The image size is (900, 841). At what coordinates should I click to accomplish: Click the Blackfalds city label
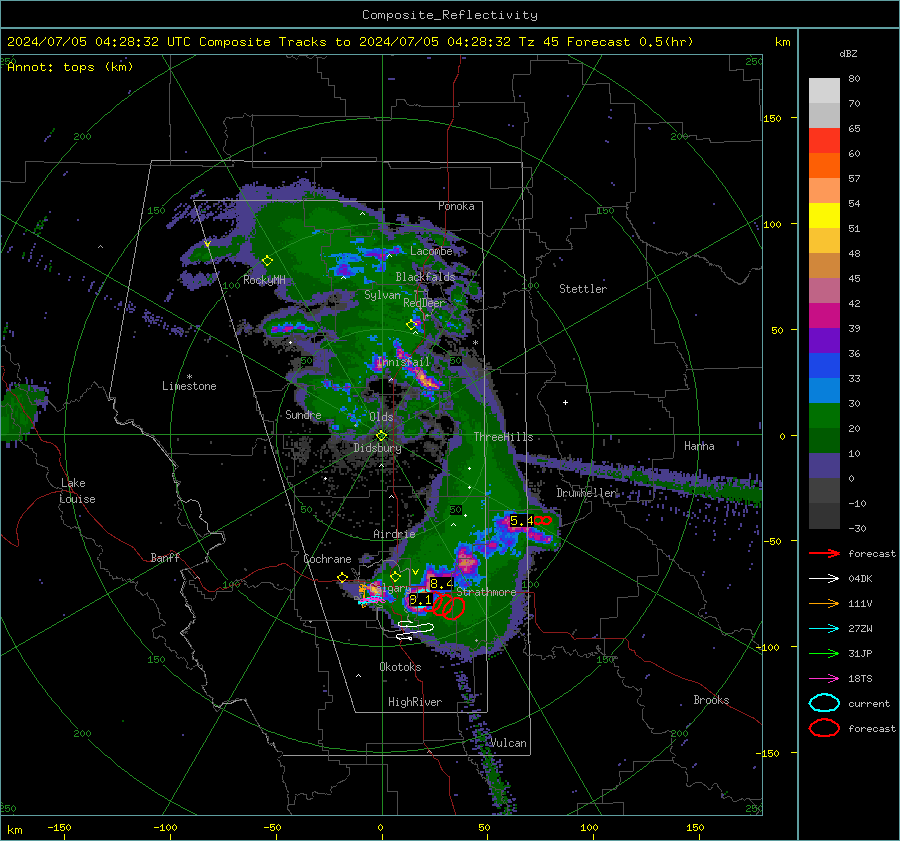tap(425, 277)
